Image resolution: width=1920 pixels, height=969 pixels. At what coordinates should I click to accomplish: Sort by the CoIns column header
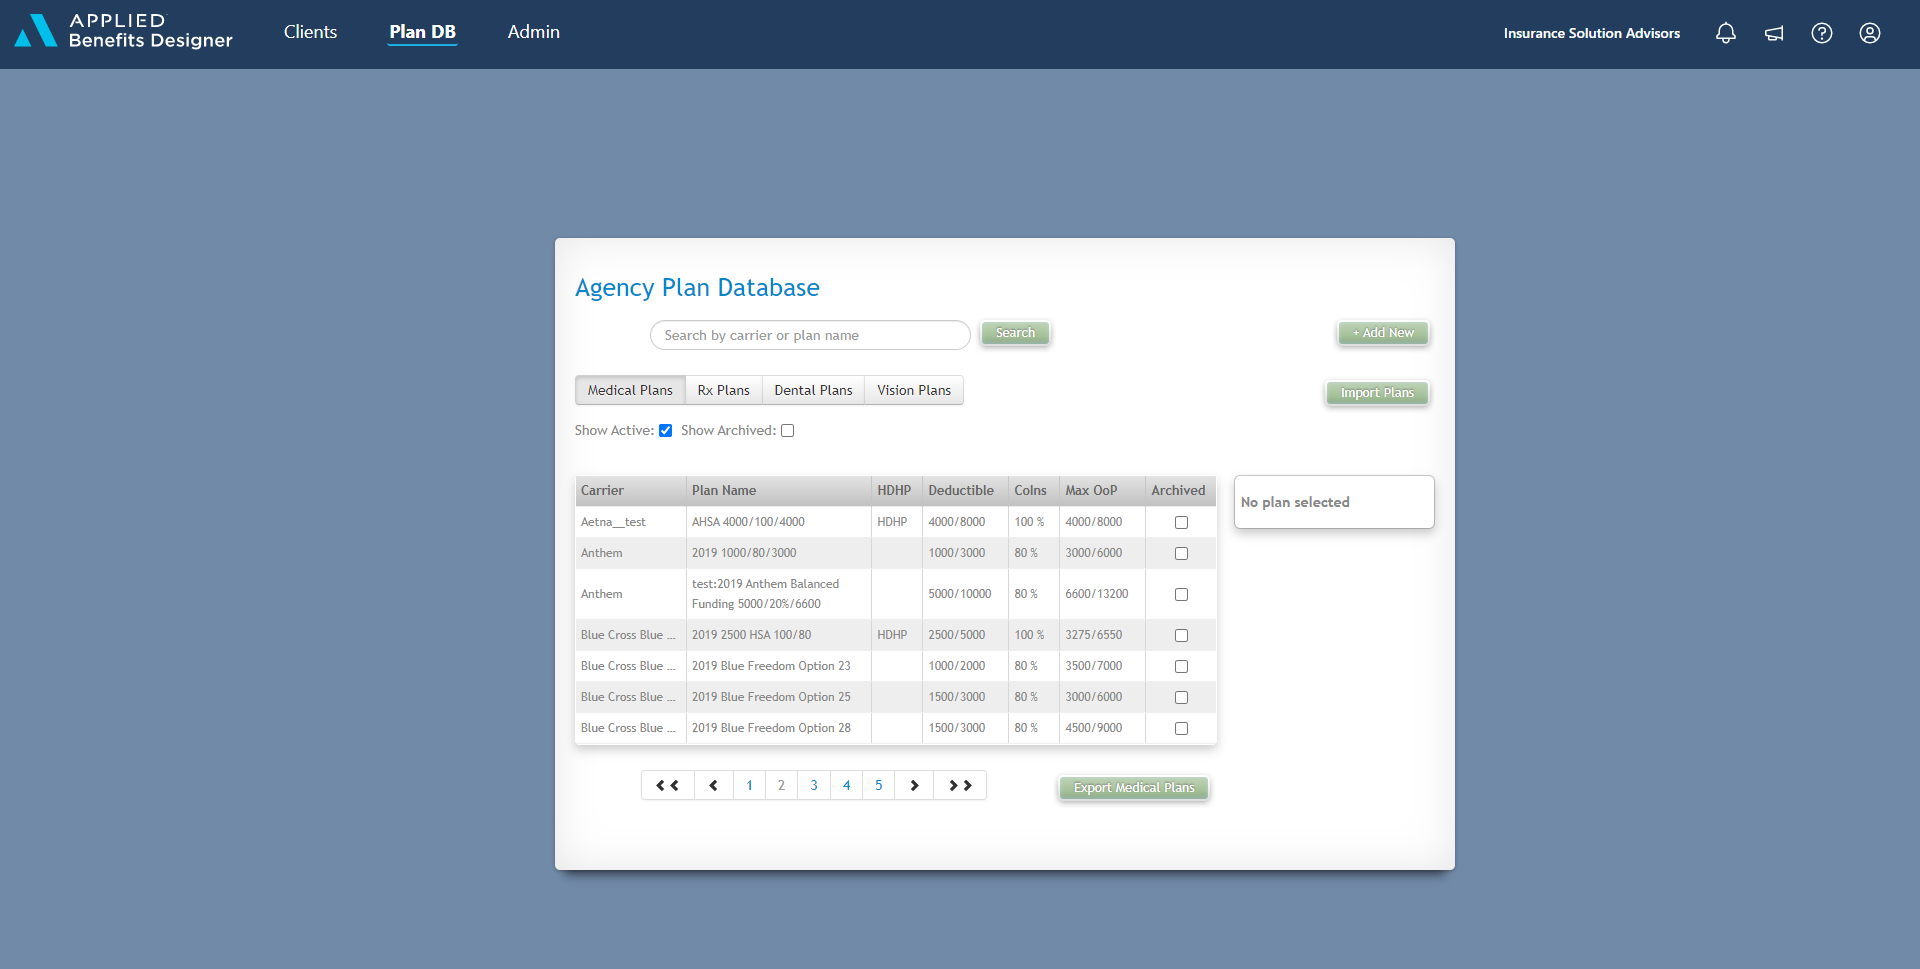(1034, 490)
